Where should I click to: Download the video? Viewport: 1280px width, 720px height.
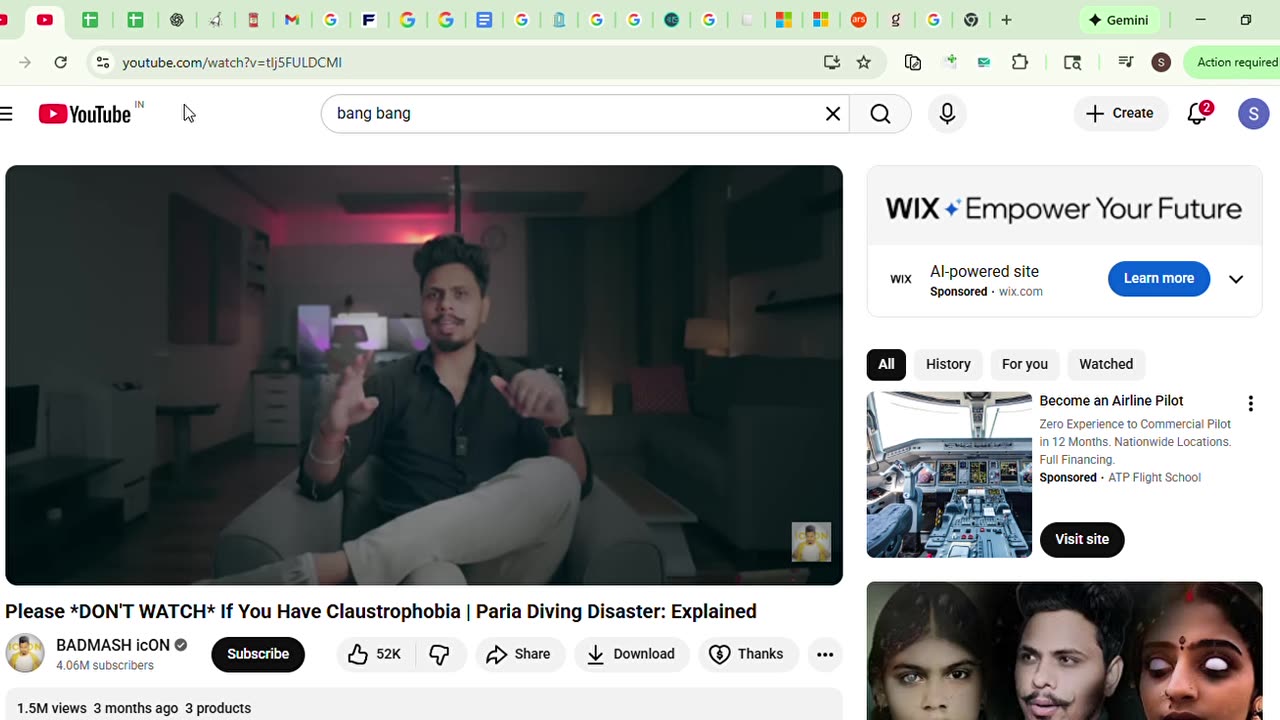coord(631,654)
